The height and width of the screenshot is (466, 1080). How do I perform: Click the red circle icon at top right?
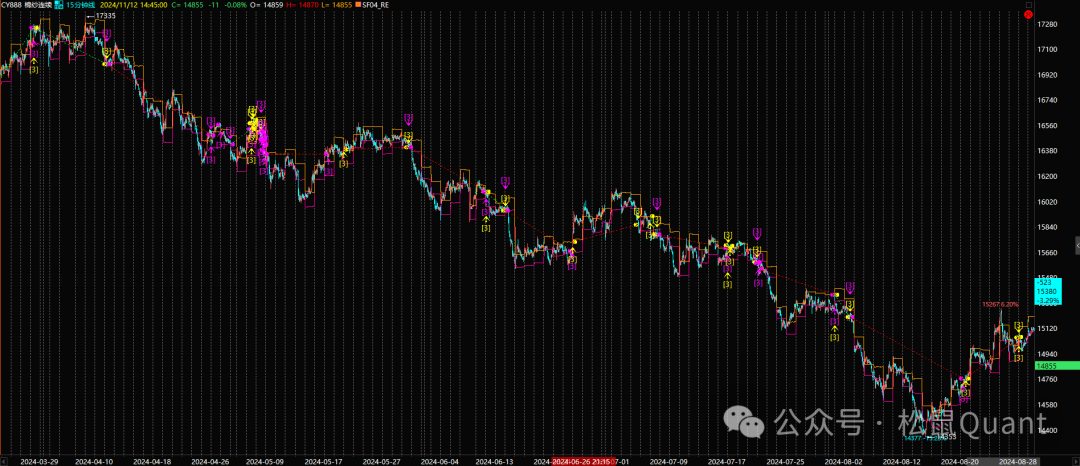coord(1029,14)
